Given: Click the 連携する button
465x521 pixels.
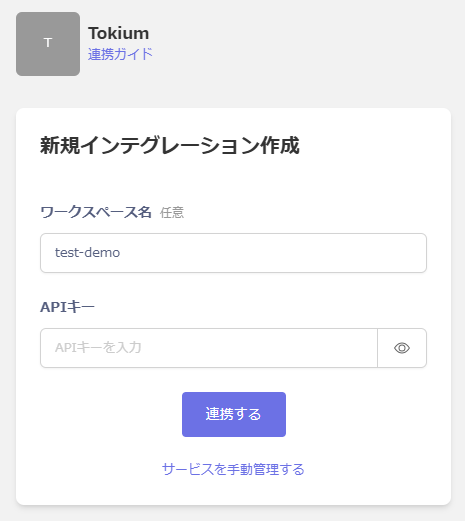Looking at the screenshot, I should pos(234,414).
